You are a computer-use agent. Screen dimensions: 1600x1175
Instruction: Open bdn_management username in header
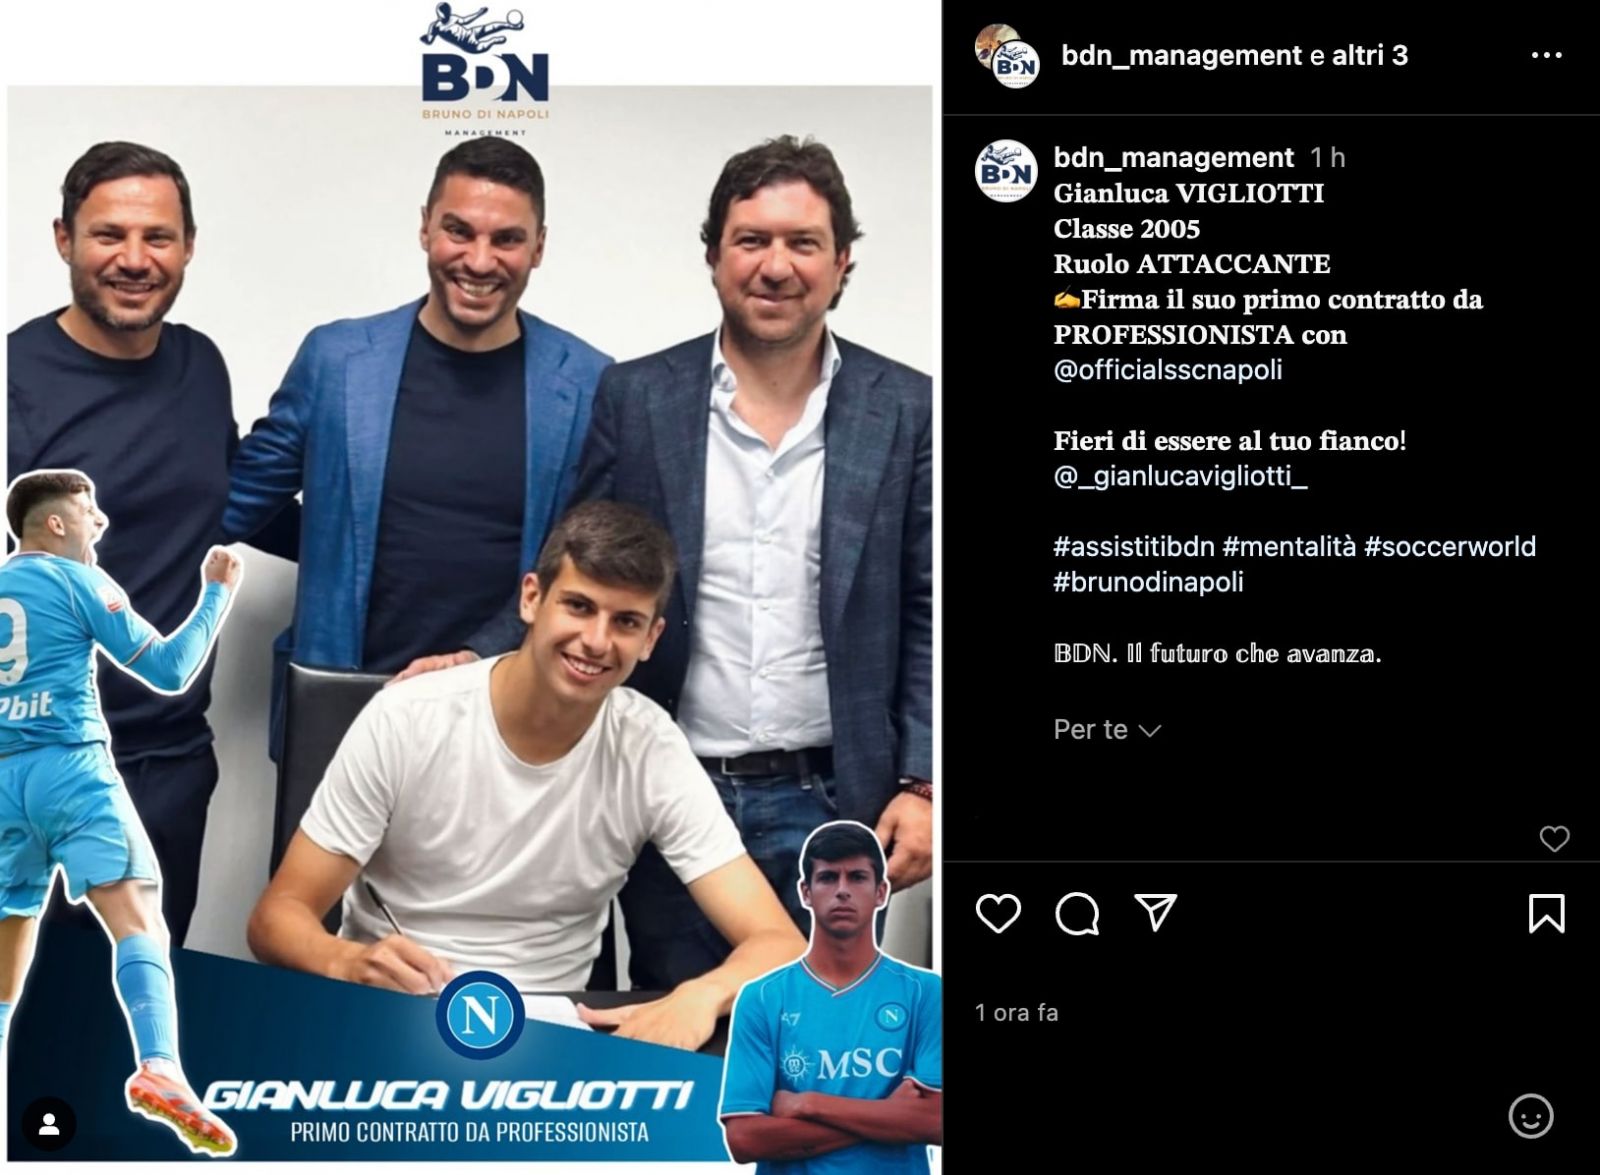1182,55
